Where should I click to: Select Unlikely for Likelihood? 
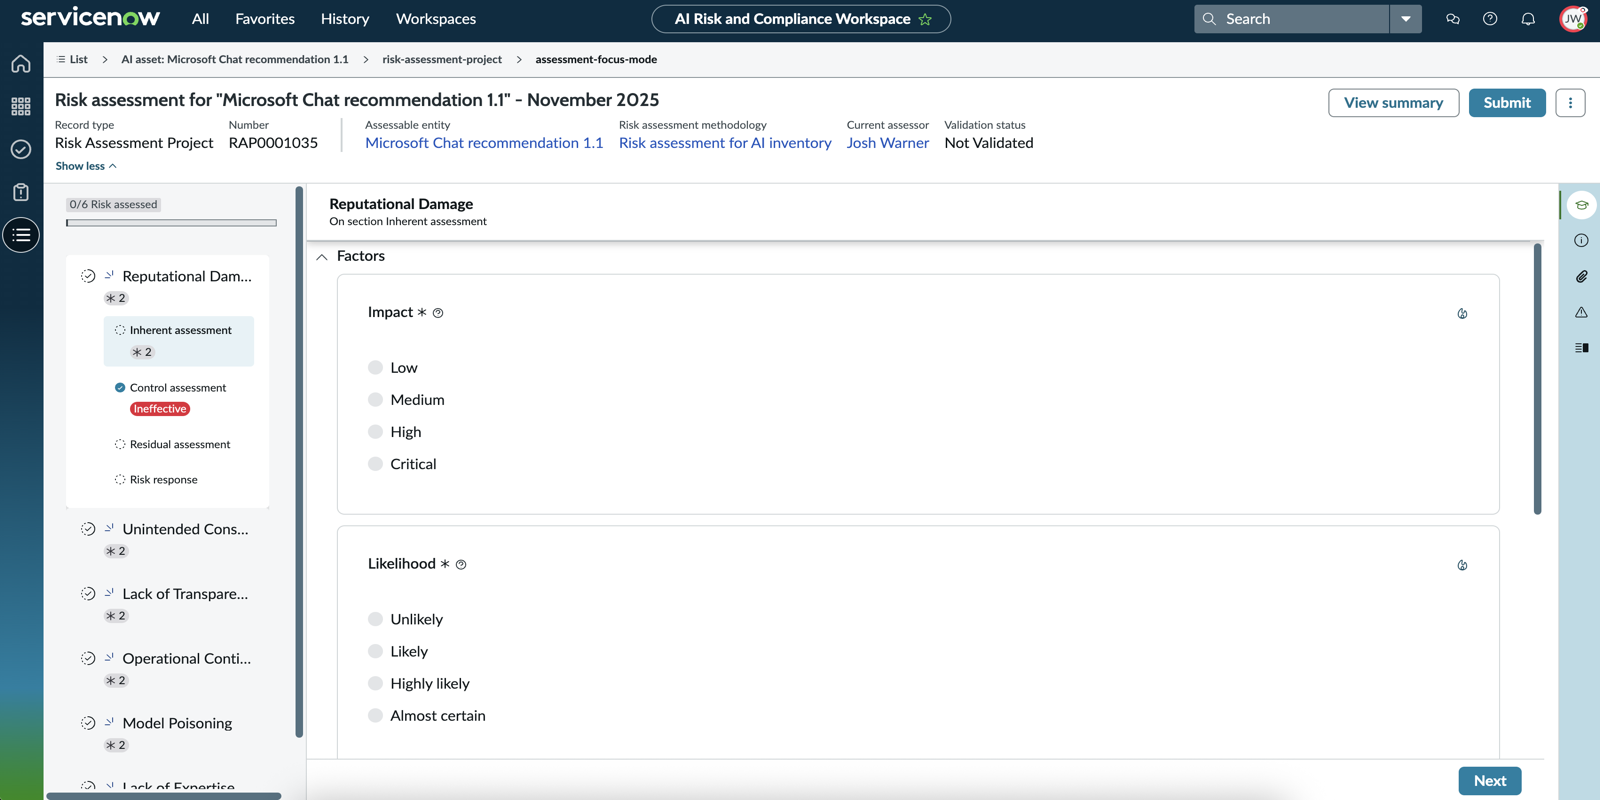click(375, 619)
